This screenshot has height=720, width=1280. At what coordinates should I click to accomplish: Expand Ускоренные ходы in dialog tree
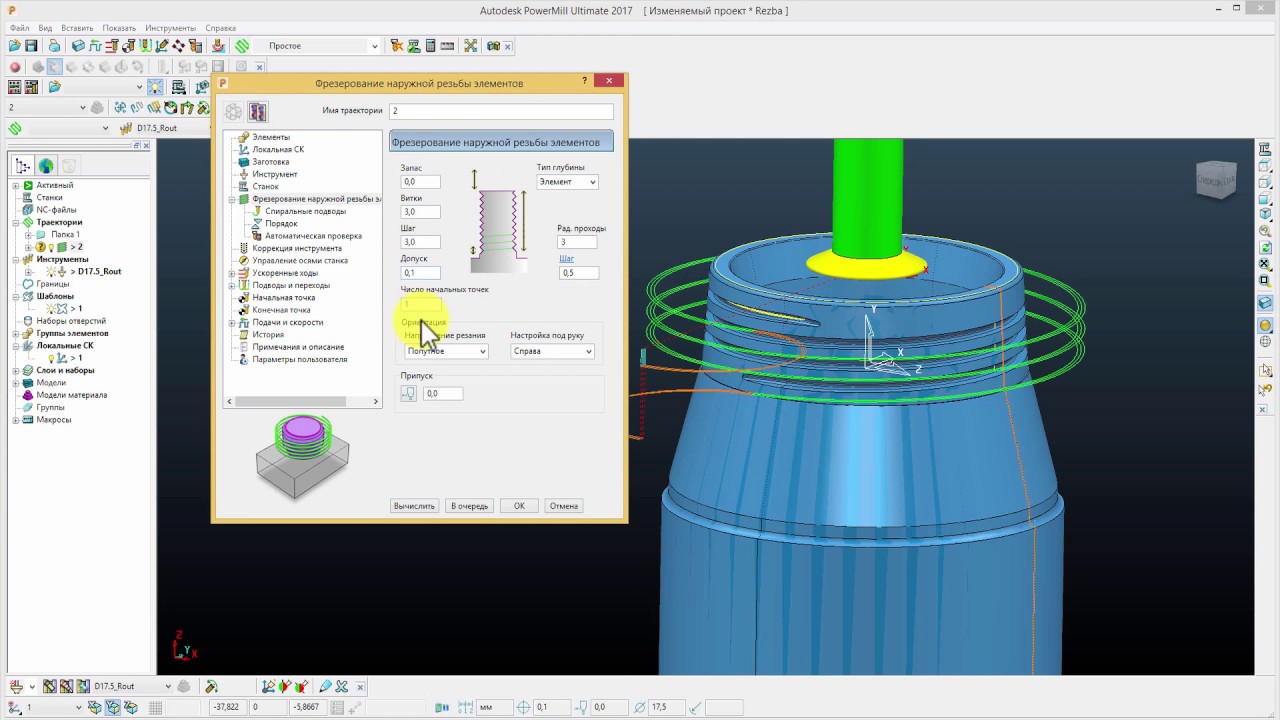pyautogui.click(x=232, y=273)
